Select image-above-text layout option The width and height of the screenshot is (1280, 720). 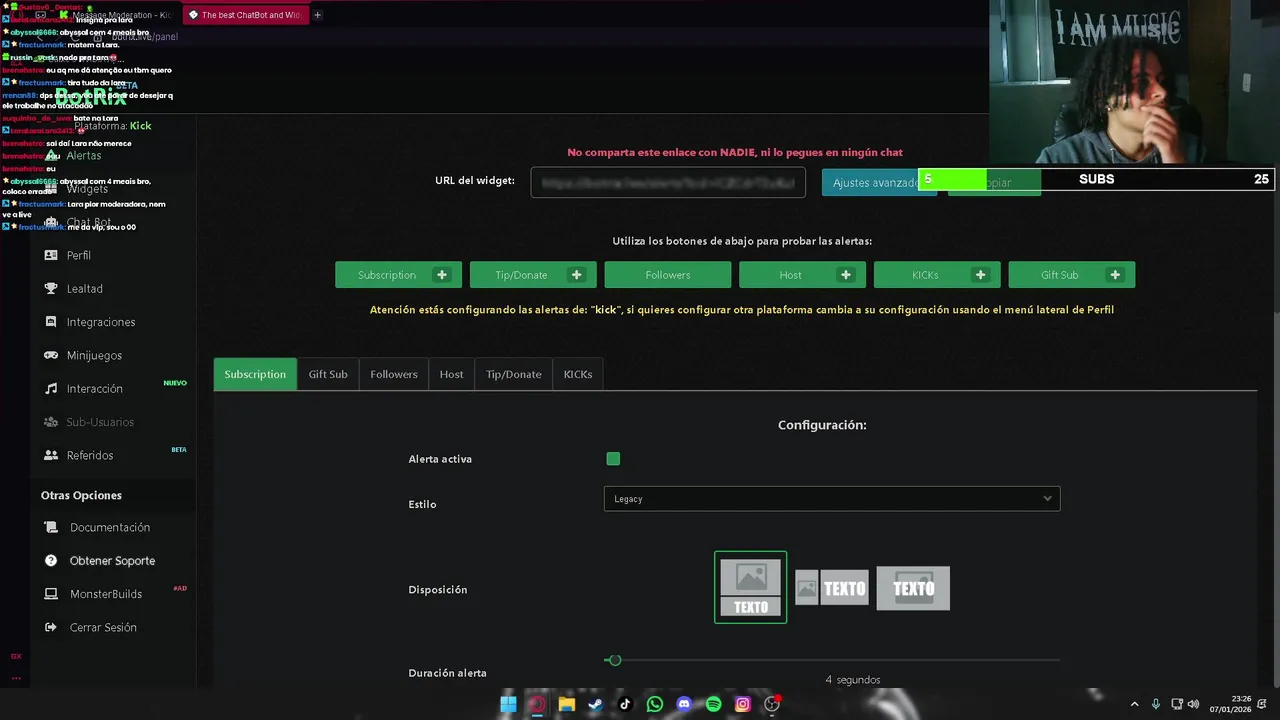coord(751,588)
